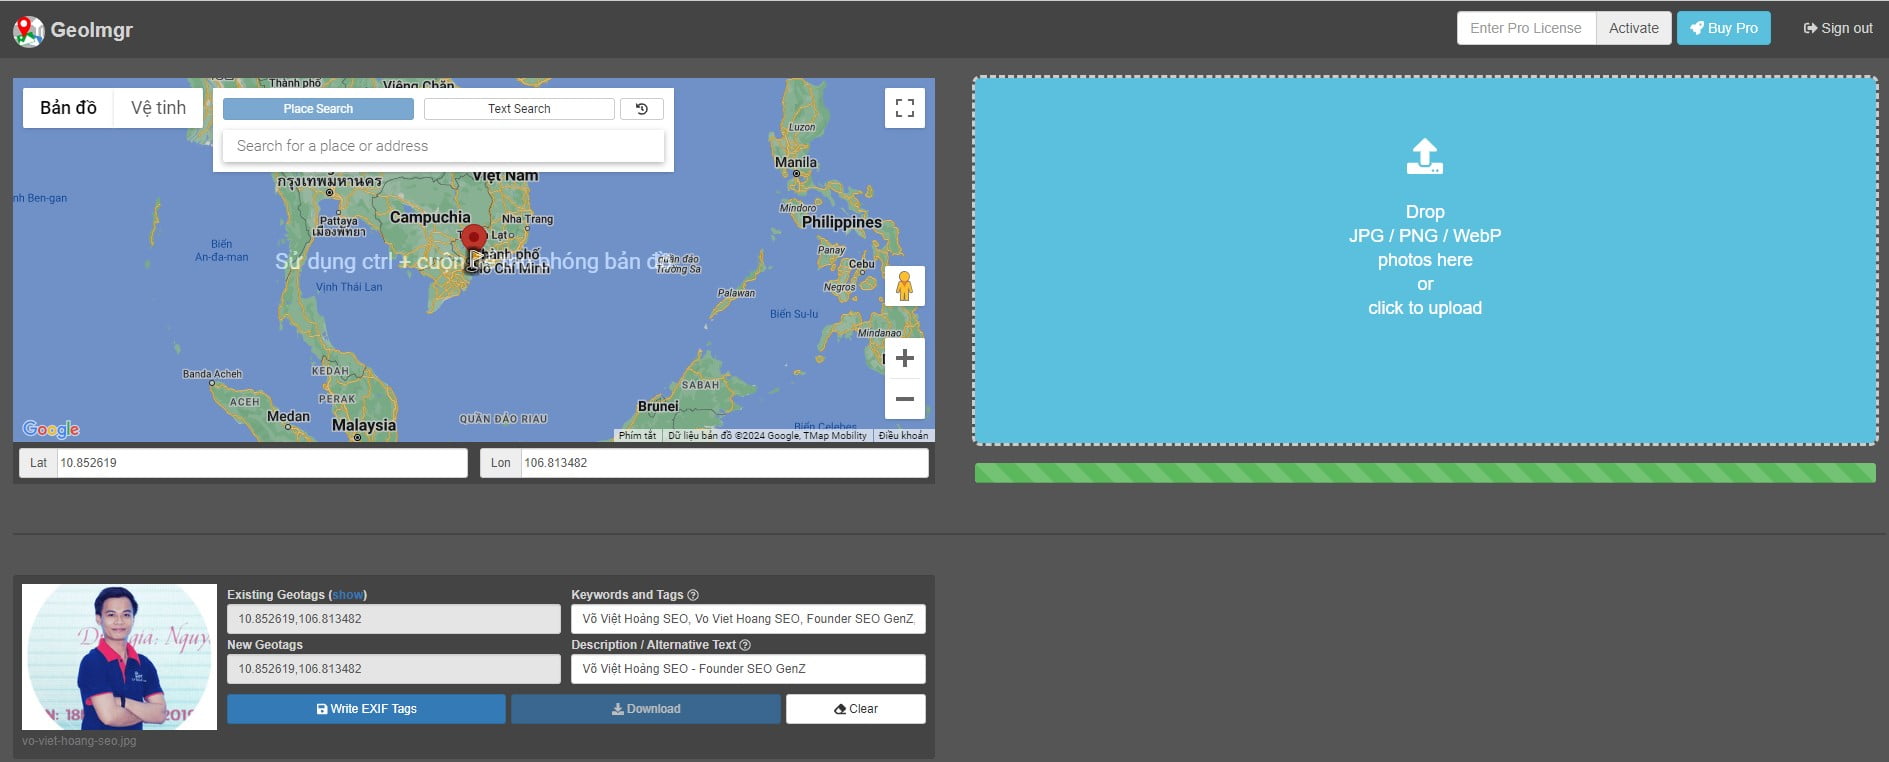Click the upload icon in drop zone
Image resolution: width=1889 pixels, height=762 pixels.
tap(1425, 157)
